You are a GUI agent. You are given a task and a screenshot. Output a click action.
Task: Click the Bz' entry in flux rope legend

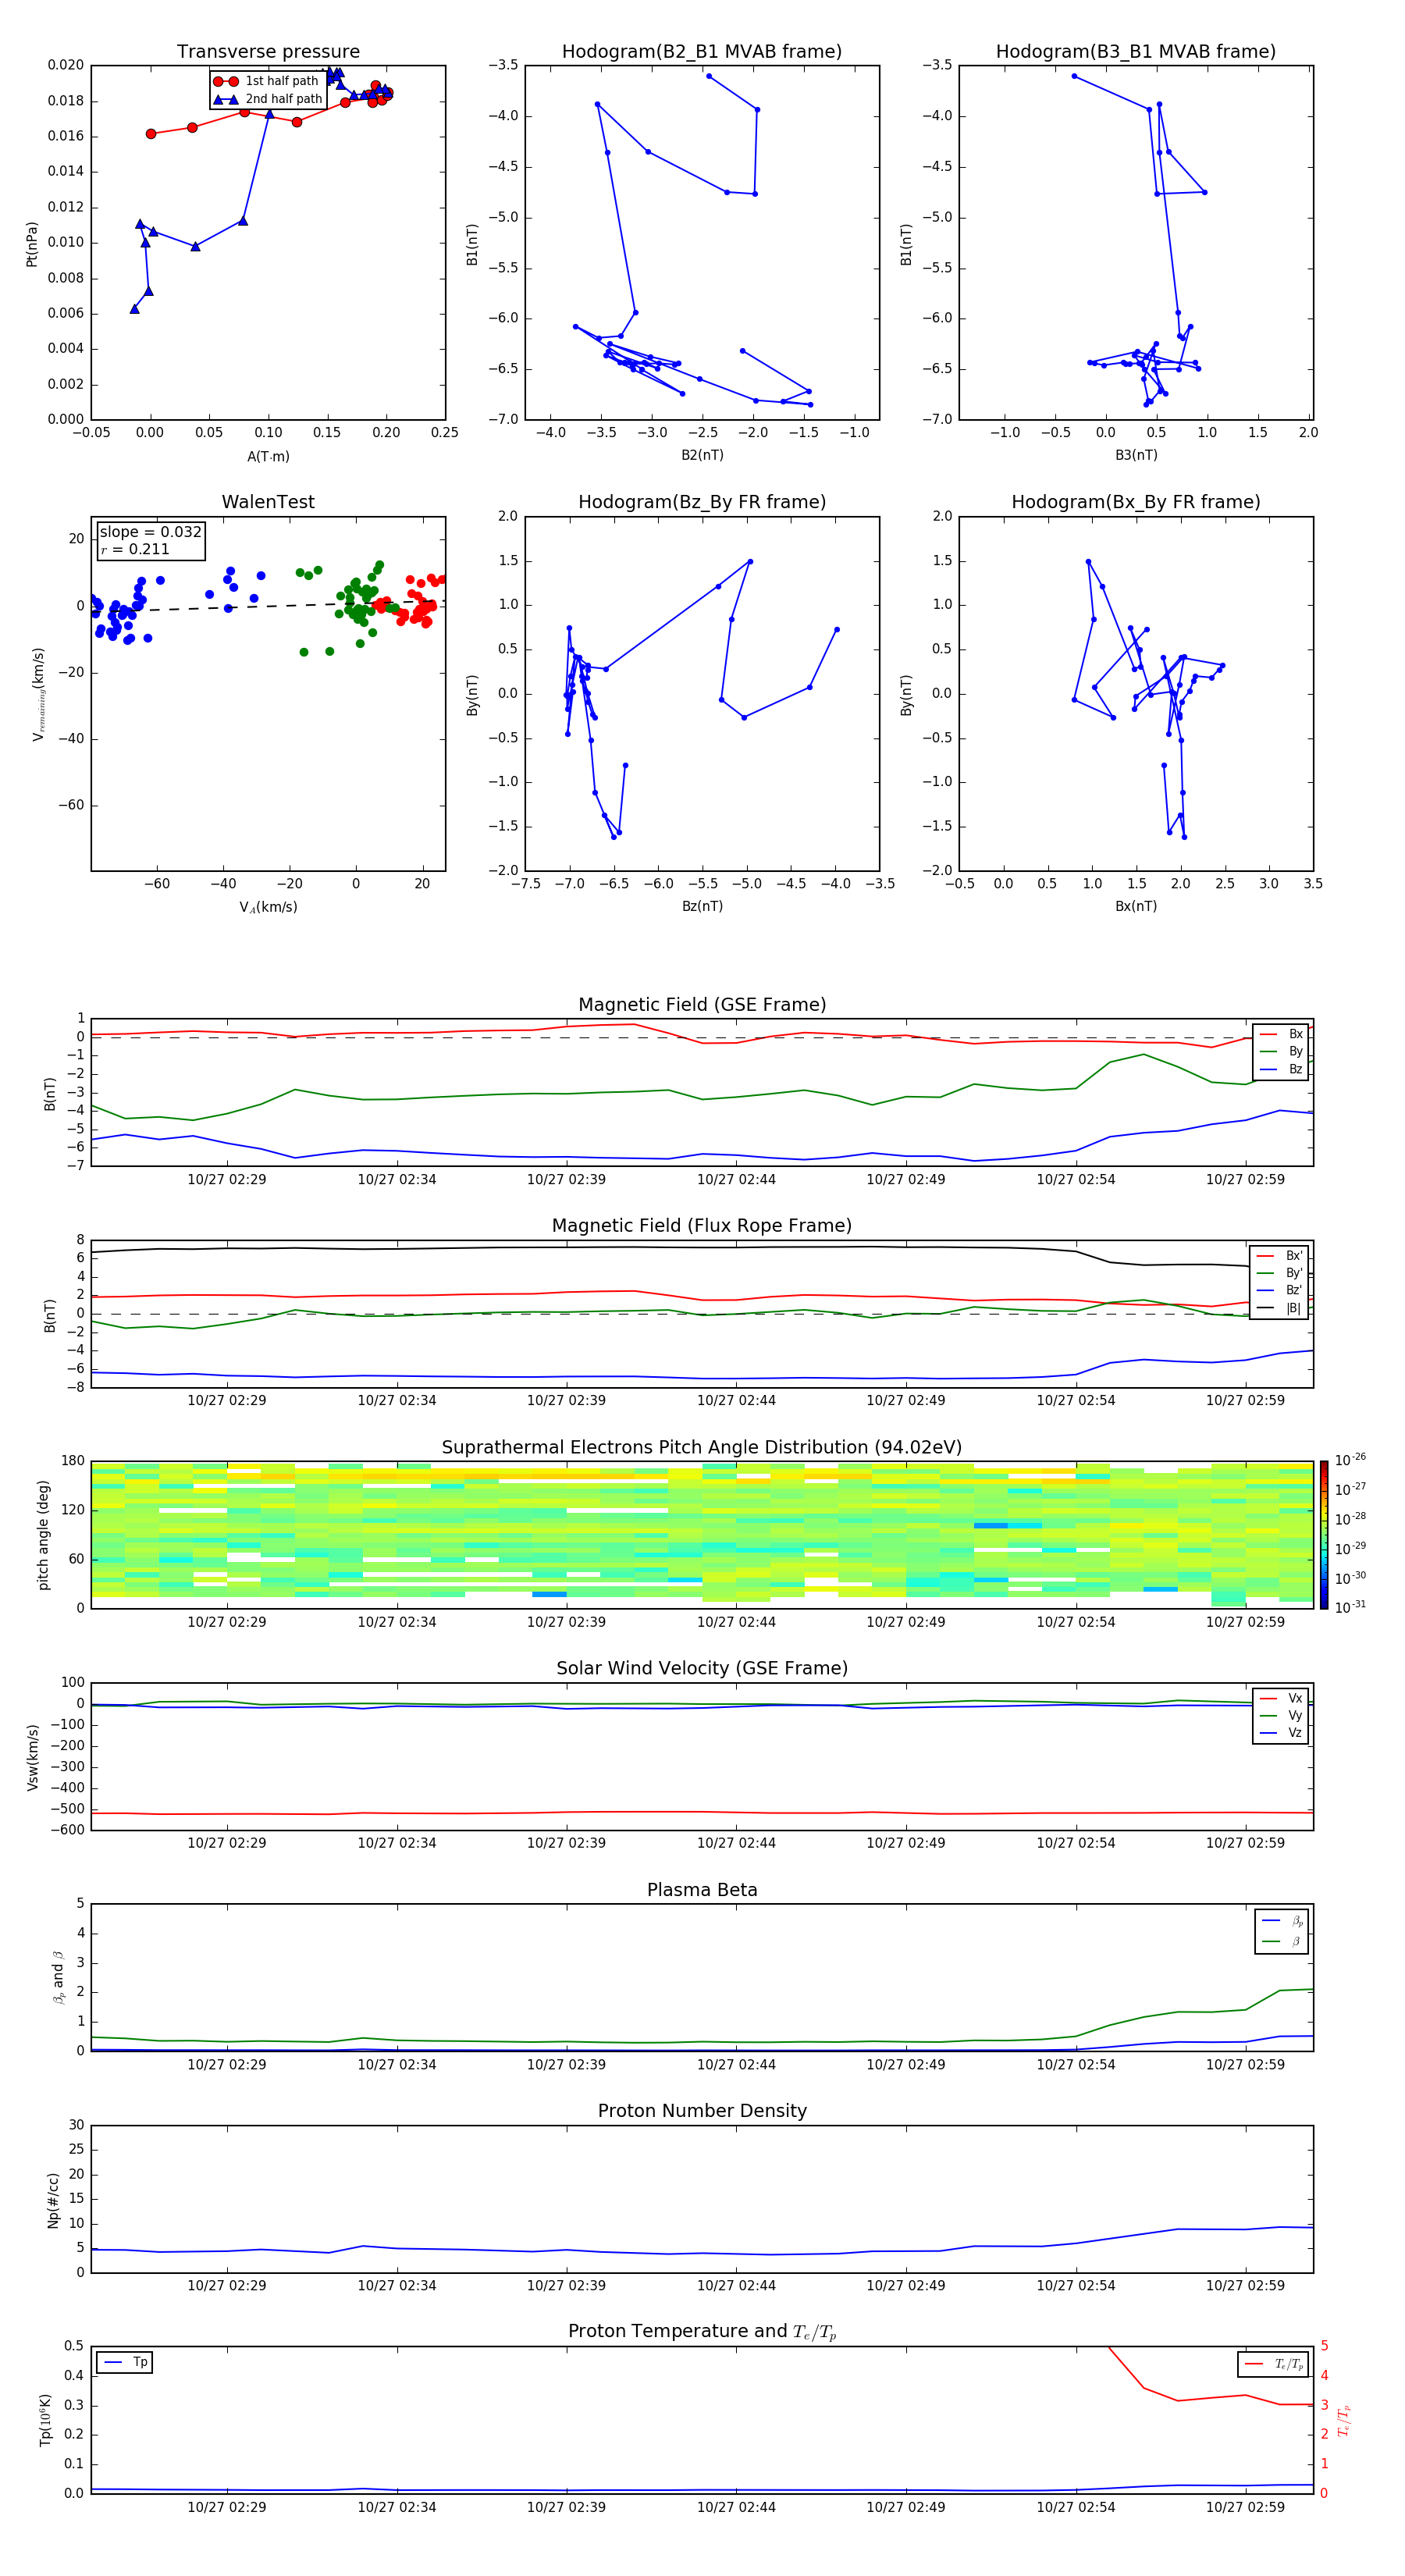tap(1279, 1291)
